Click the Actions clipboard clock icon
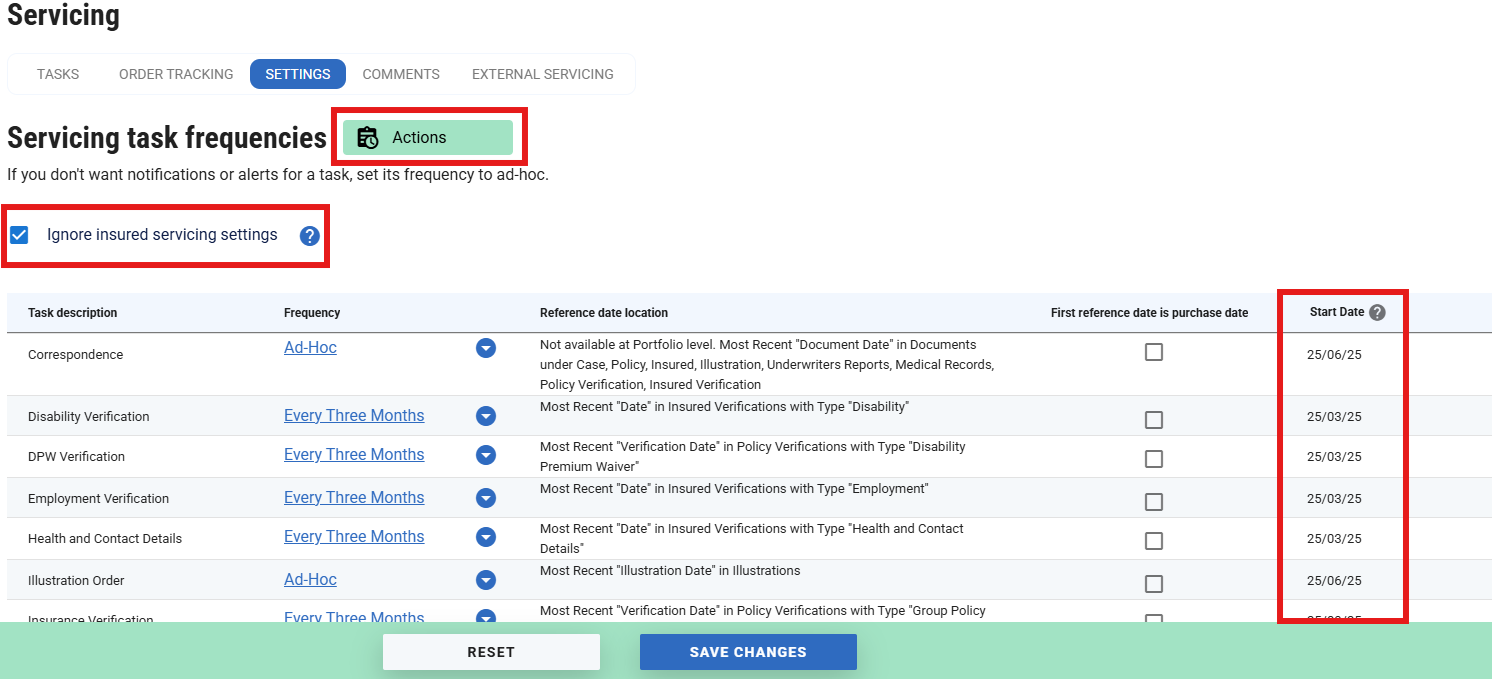 (368, 138)
